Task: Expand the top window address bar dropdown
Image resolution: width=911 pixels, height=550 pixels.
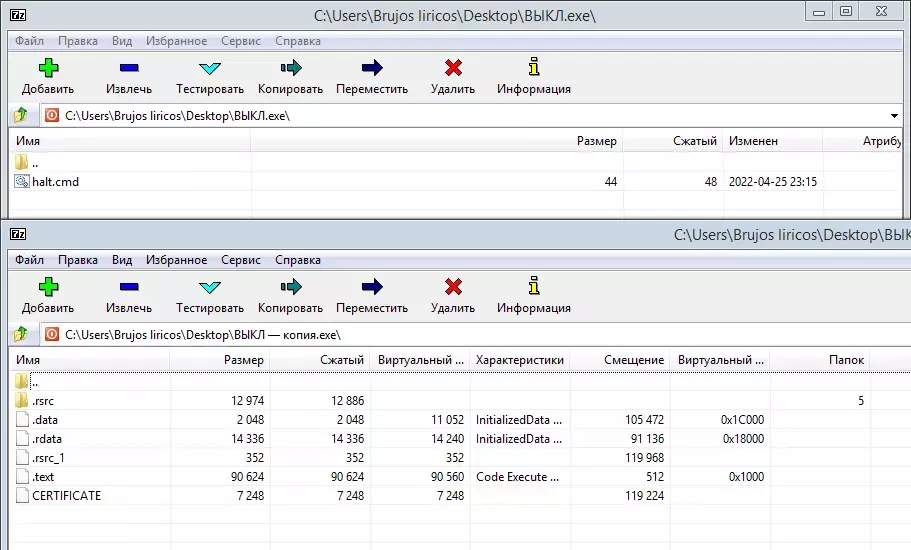Action: [x=894, y=116]
